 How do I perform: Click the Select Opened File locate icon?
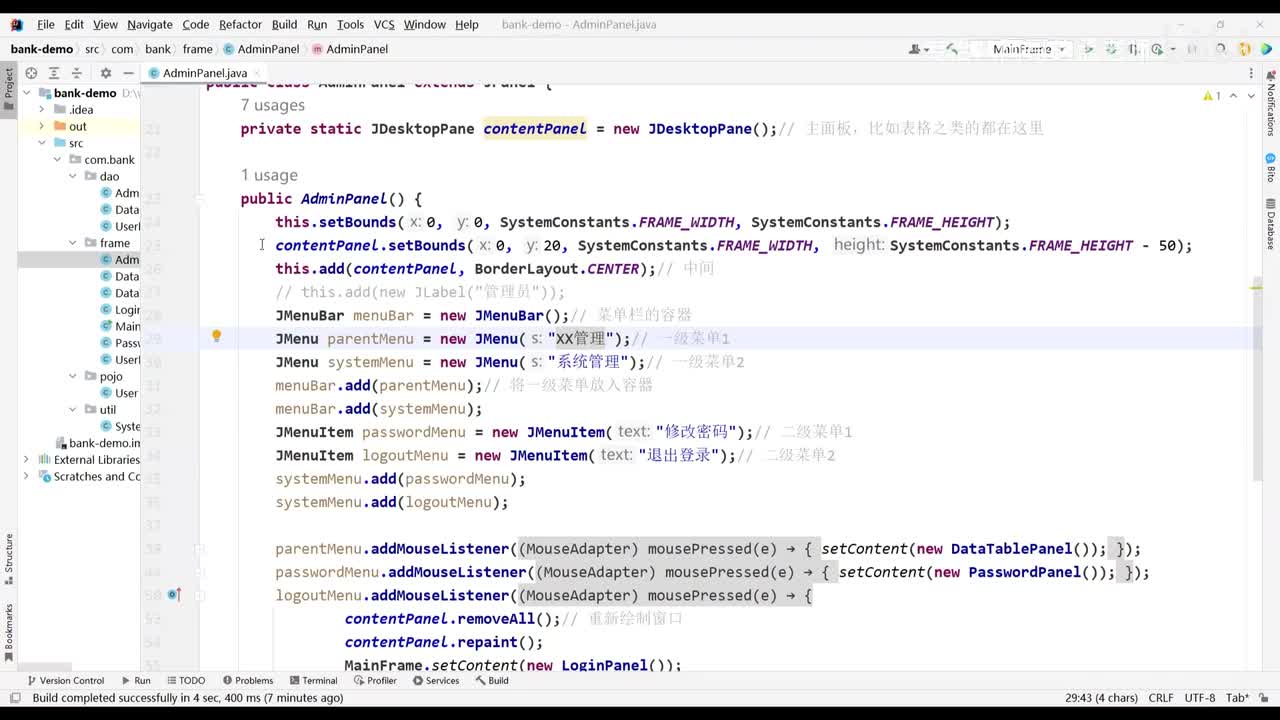(31, 73)
